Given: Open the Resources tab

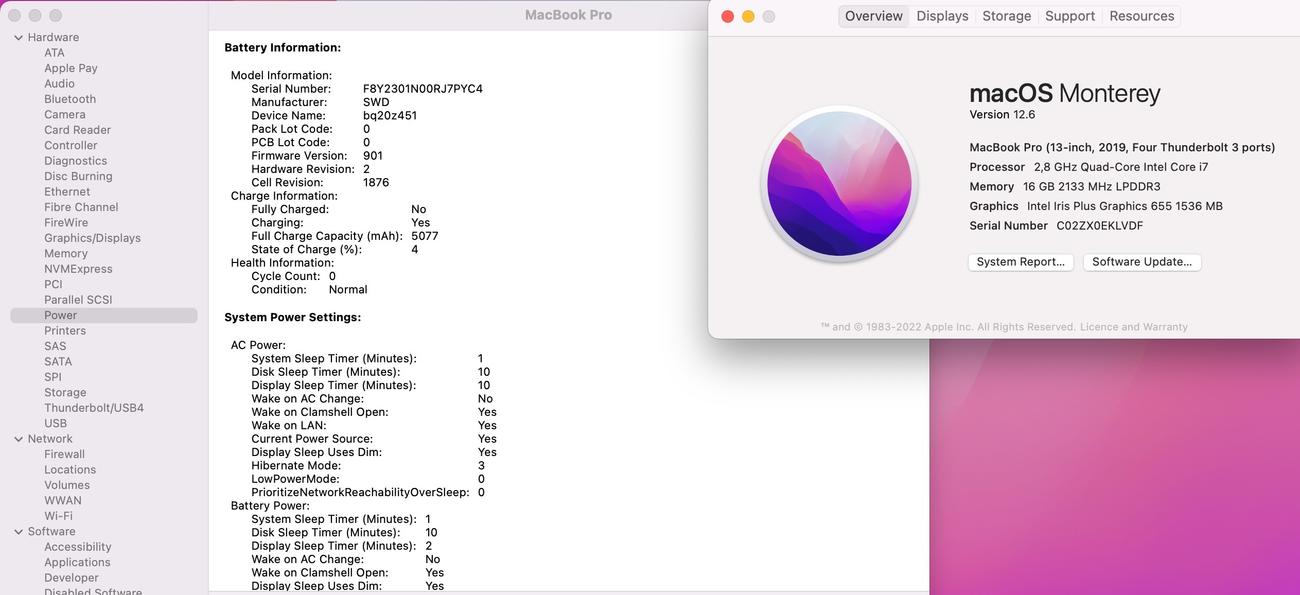Looking at the screenshot, I should coord(1141,16).
